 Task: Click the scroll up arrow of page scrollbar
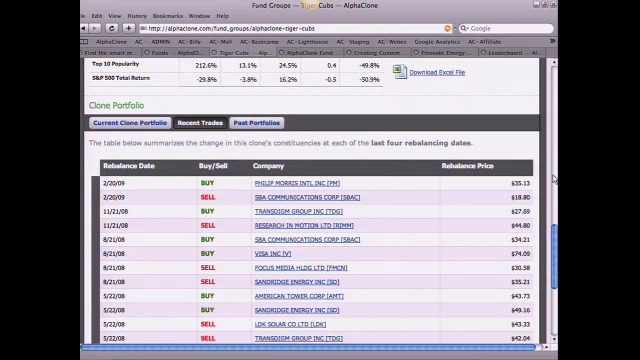(554, 62)
